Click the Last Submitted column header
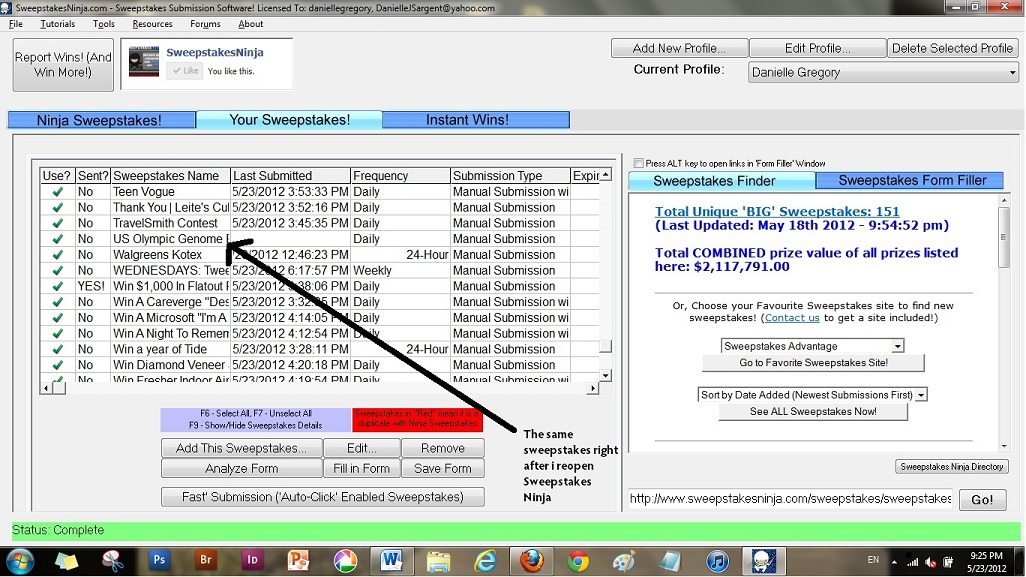 (290, 175)
